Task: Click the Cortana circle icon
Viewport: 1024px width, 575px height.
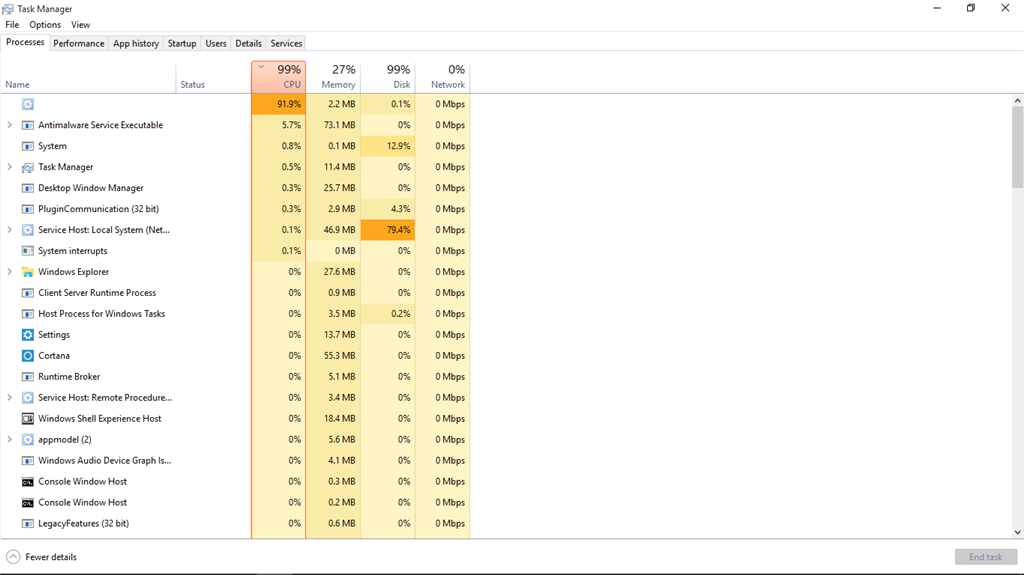Action: pos(27,355)
